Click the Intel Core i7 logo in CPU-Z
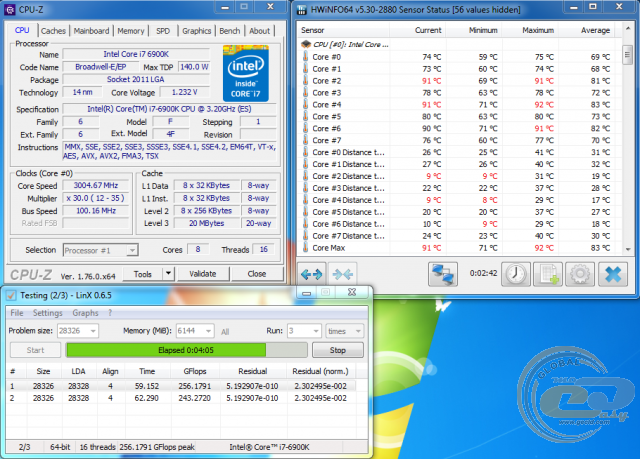The image size is (640, 459). point(246,73)
